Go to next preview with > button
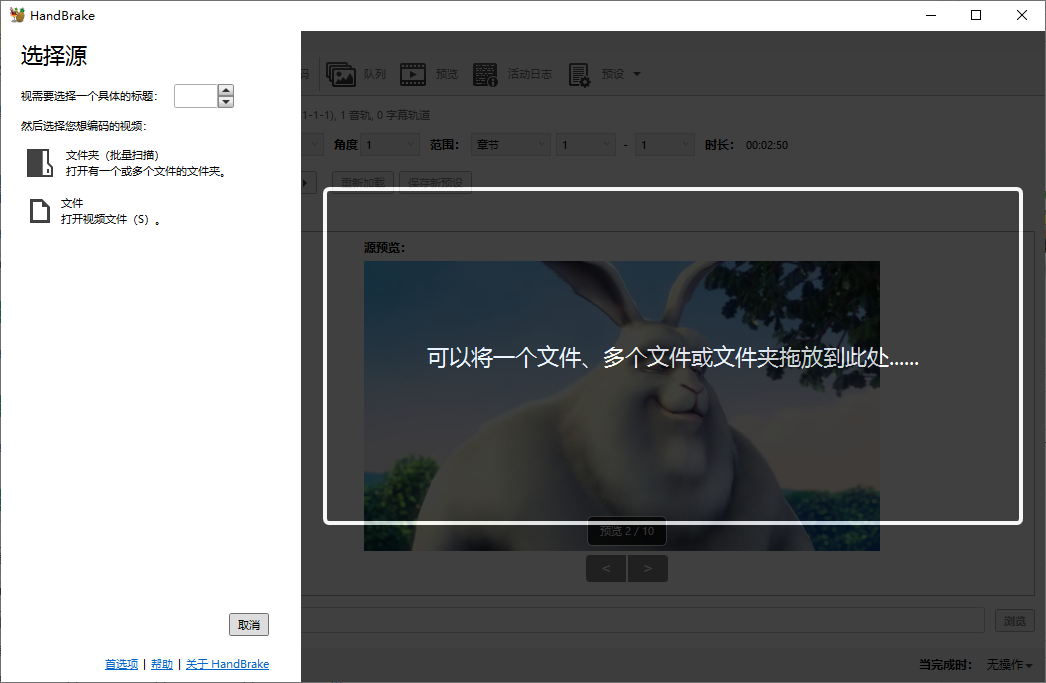The width and height of the screenshot is (1046, 683). [648, 569]
